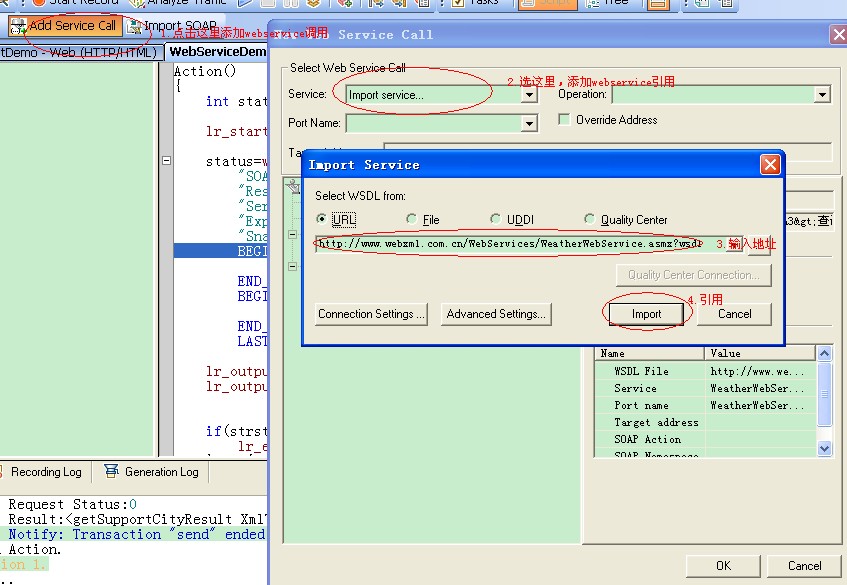Image resolution: width=847 pixels, height=585 pixels.
Task: Click the Add Service Call toolbar icon
Action: click(x=17, y=26)
